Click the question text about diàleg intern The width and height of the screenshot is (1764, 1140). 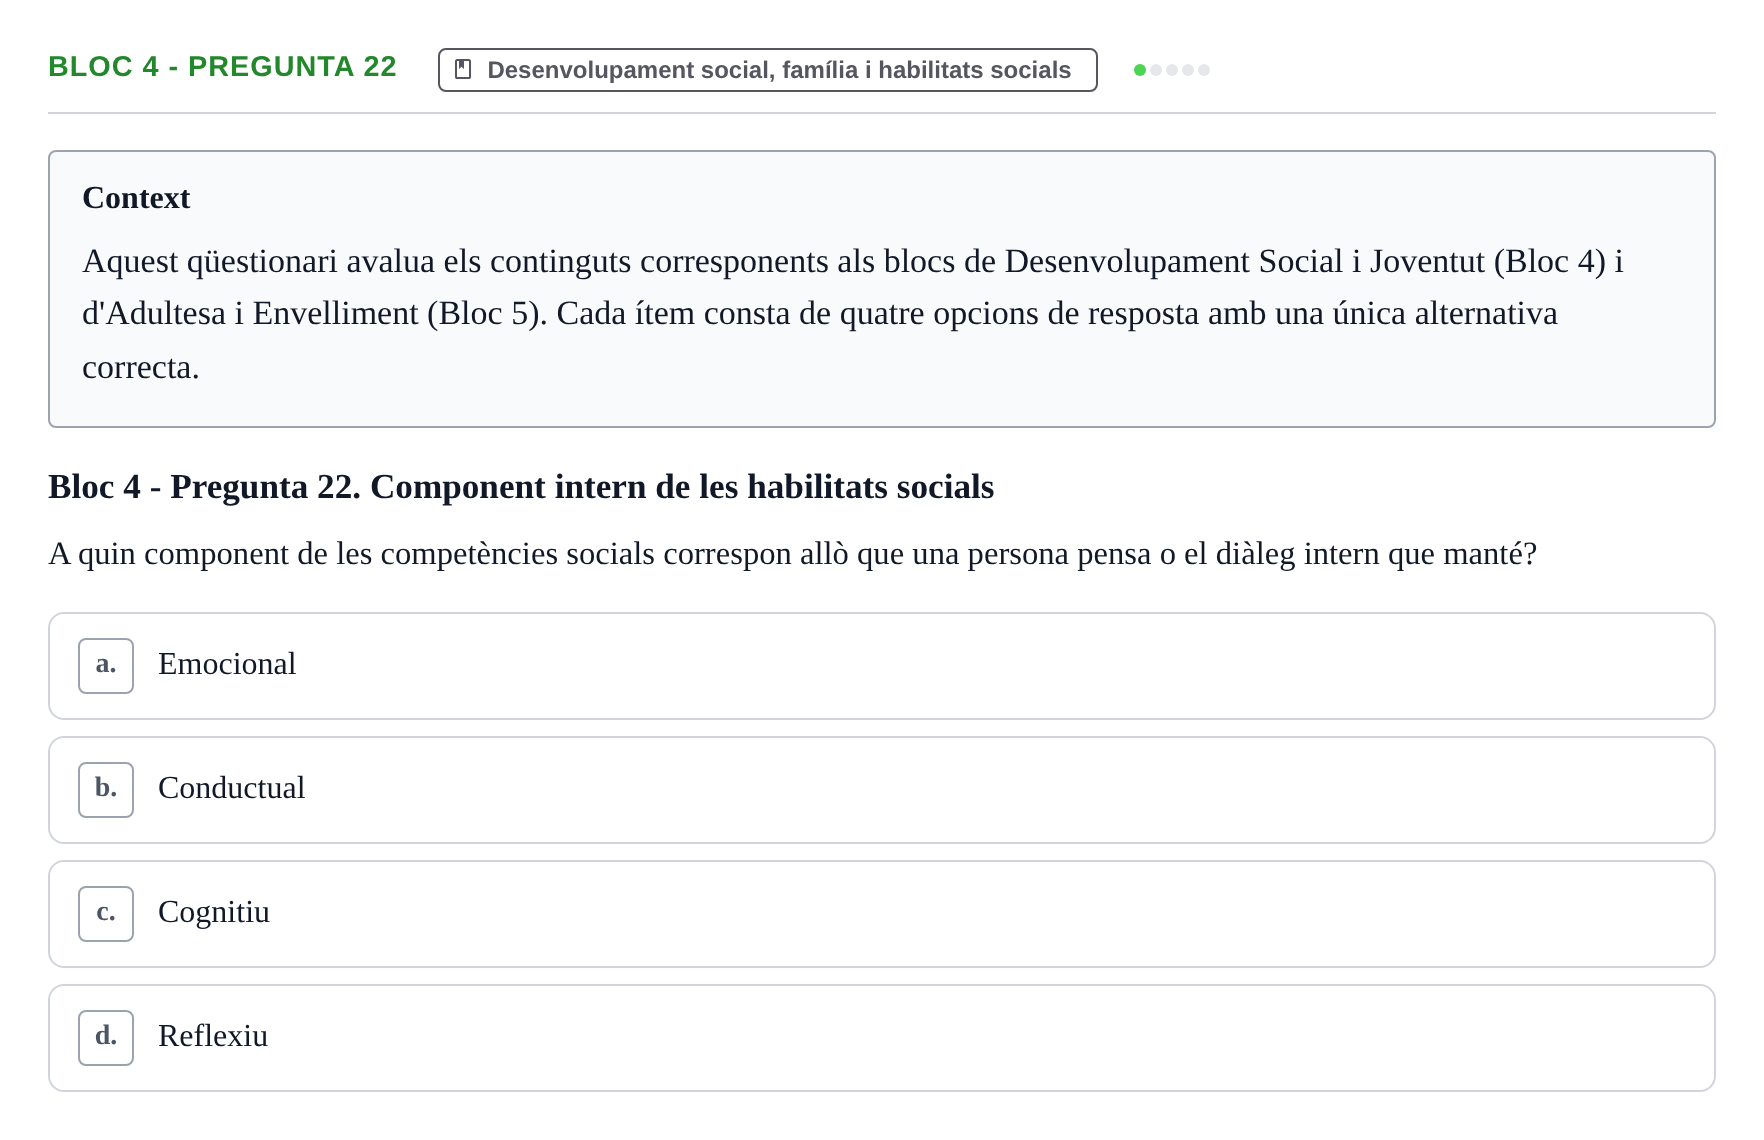tap(792, 554)
